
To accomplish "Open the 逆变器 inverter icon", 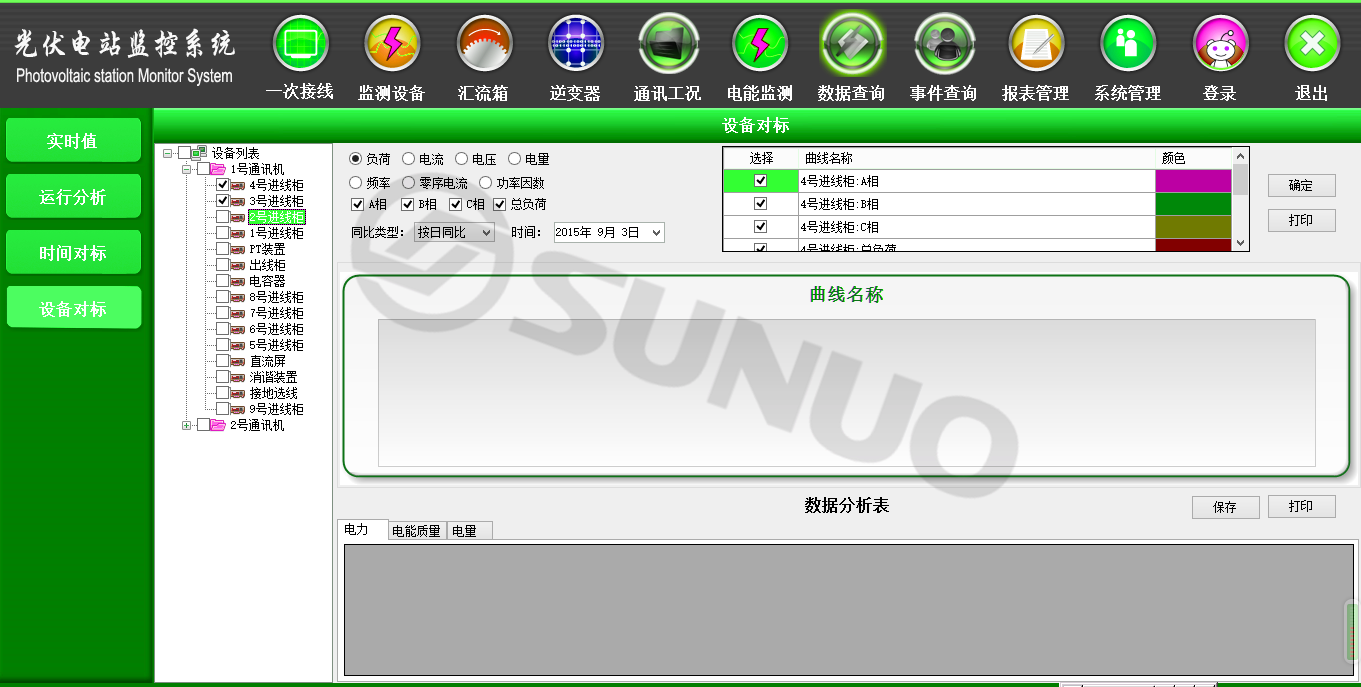I will 576,44.
